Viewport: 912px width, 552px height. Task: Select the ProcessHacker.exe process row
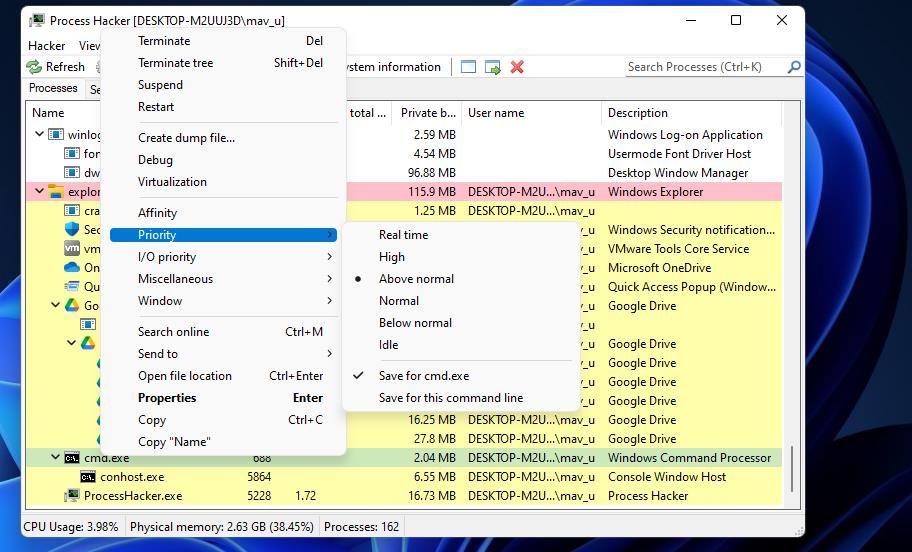[404, 496]
